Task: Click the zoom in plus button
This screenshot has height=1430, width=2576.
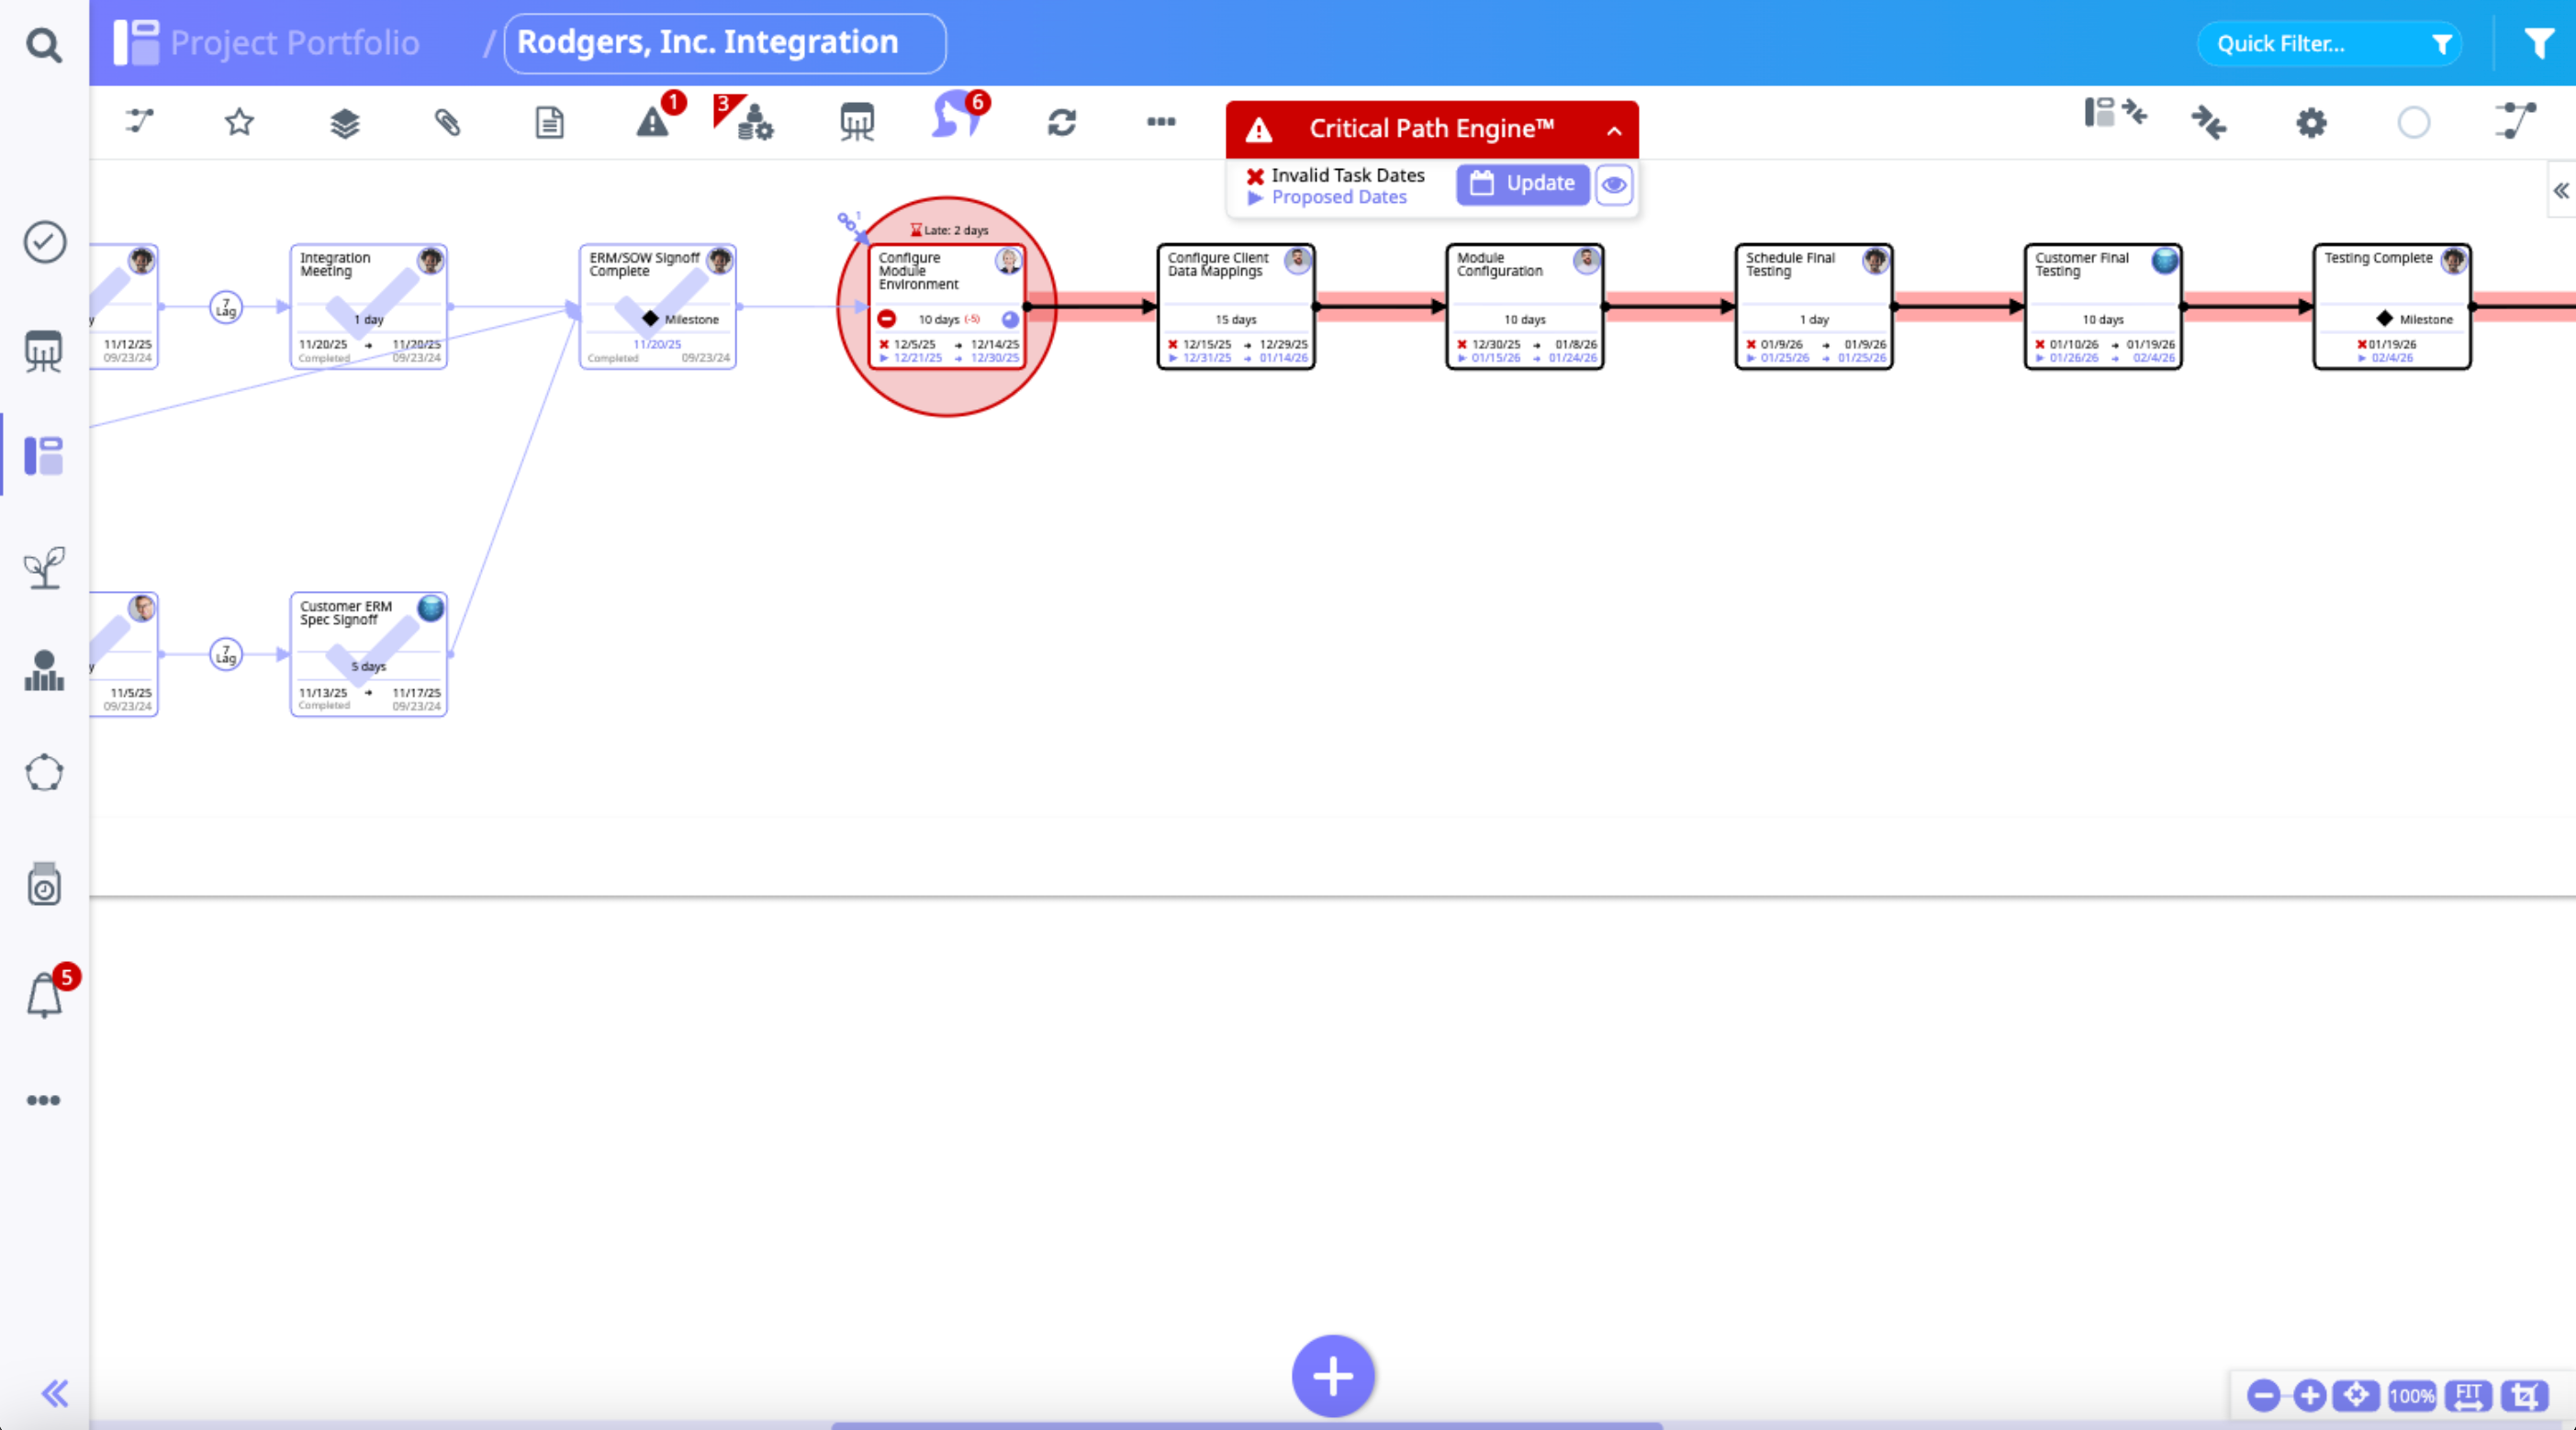Action: [2309, 1395]
